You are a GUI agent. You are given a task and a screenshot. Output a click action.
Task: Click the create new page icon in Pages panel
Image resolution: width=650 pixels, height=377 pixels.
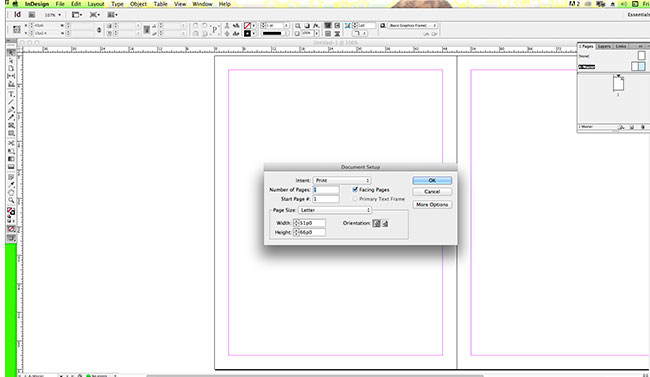coord(632,127)
